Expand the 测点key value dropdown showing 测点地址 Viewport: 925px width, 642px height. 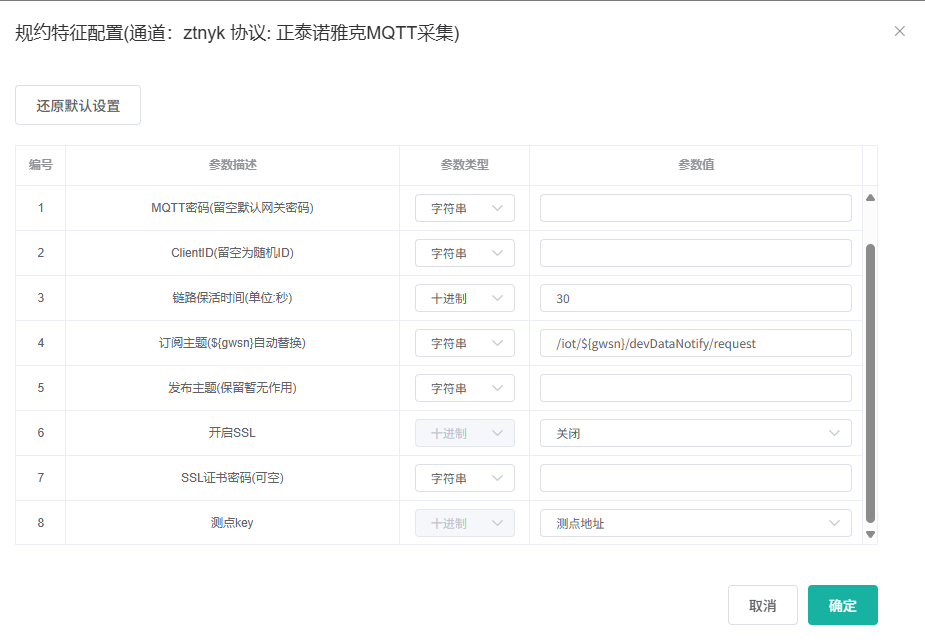click(695, 523)
